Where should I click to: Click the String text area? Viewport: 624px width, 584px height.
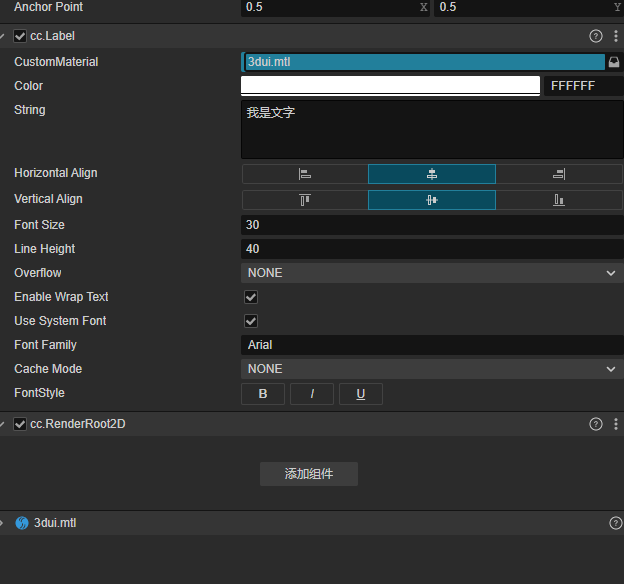click(432, 130)
